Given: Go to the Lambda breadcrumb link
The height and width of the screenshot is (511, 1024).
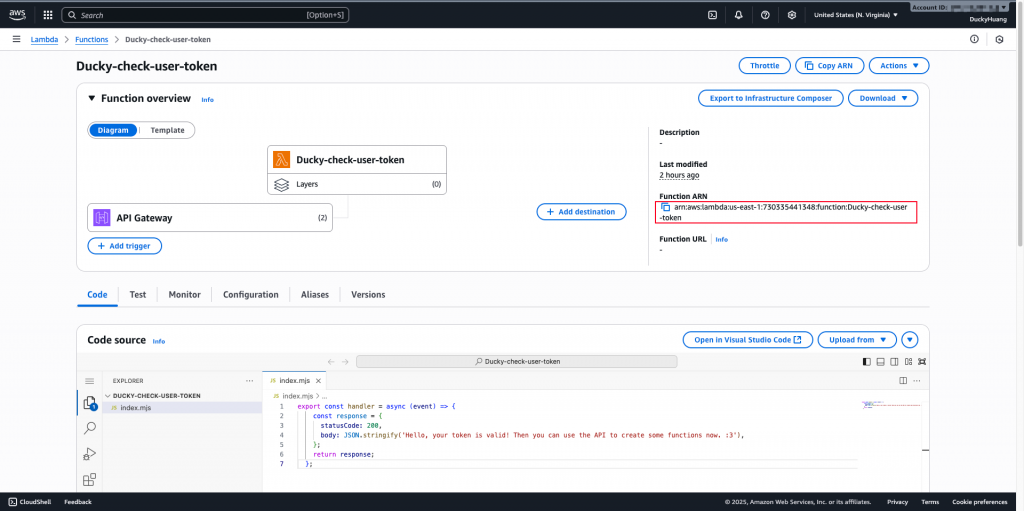Looking at the screenshot, I should tap(44, 39).
